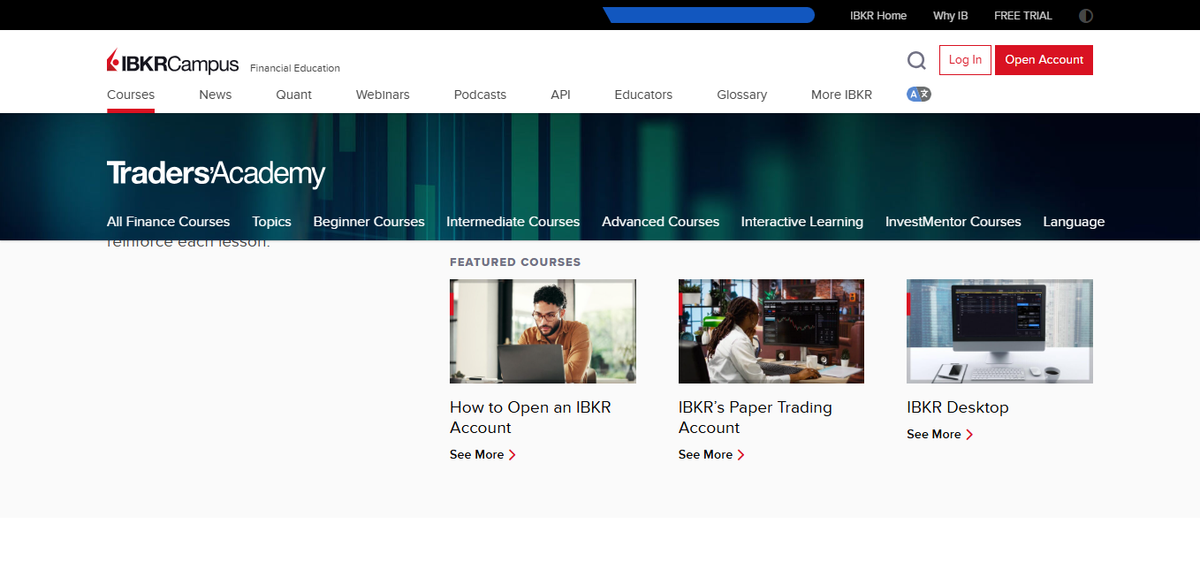Click the Open Account button
This screenshot has height=562, width=1200.
(x=1044, y=60)
